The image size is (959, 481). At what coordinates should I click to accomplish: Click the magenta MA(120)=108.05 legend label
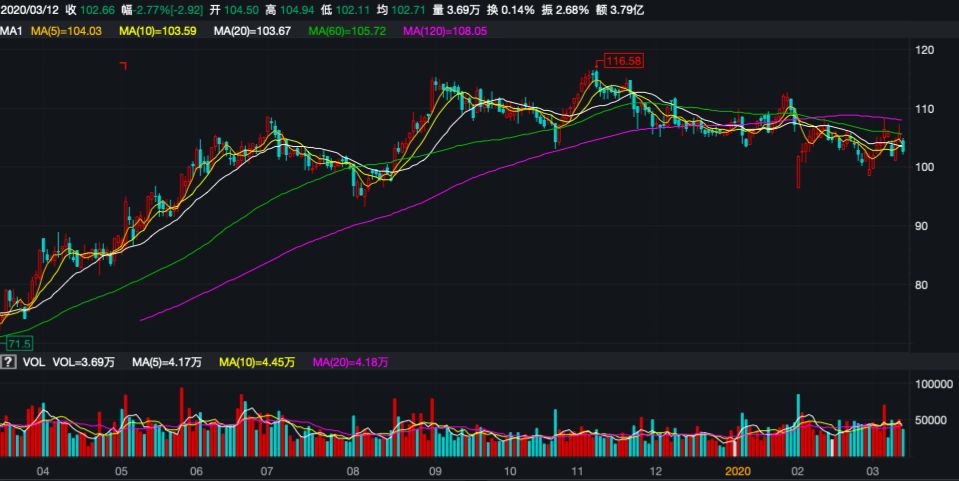[x=445, y=32]
